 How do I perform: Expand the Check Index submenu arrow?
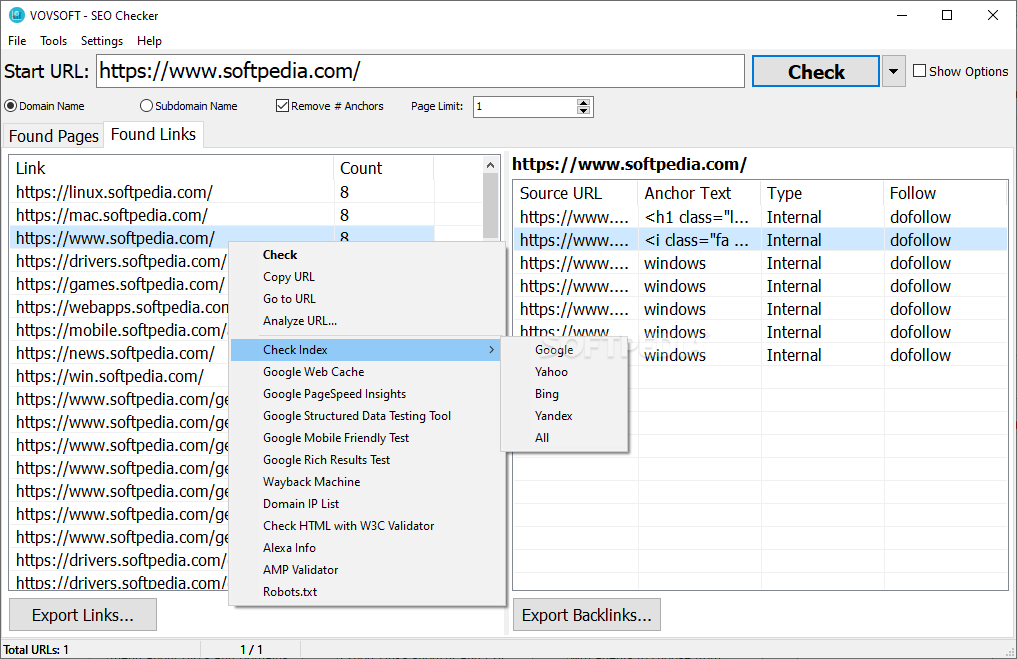click(x=492, y=350)
